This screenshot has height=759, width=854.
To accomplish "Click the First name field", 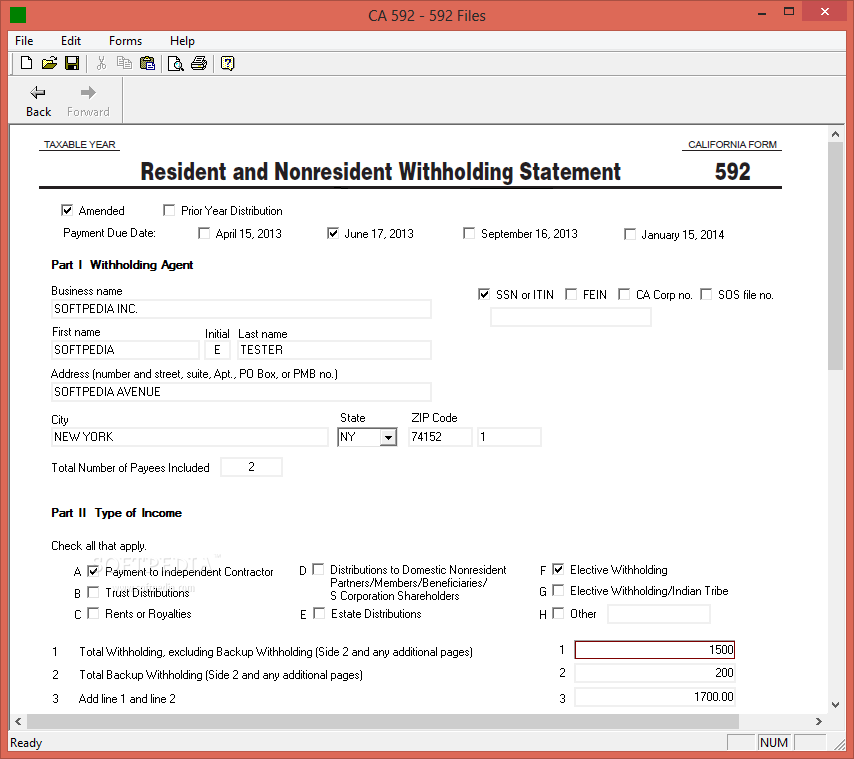I will coord(125,350).
